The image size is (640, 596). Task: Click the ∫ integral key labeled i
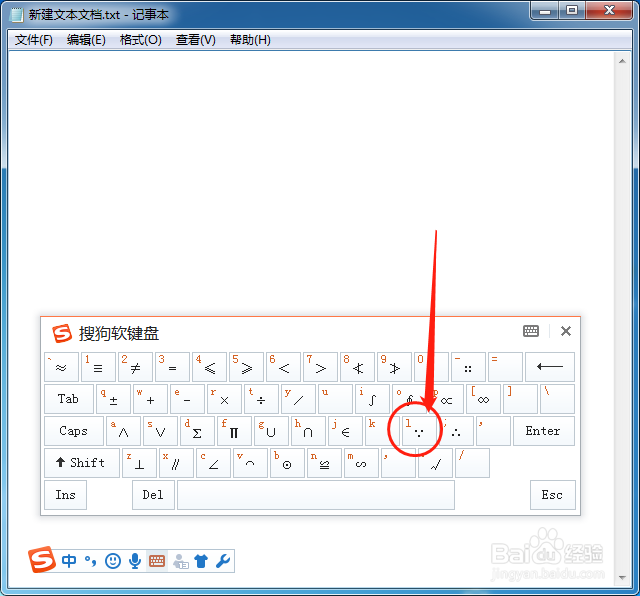[x=372, y=399]
